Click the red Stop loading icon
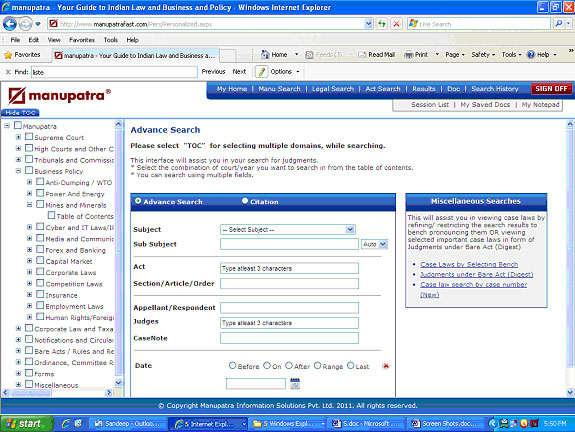This screenshot has height=432, width=575. tap(396, 24)
